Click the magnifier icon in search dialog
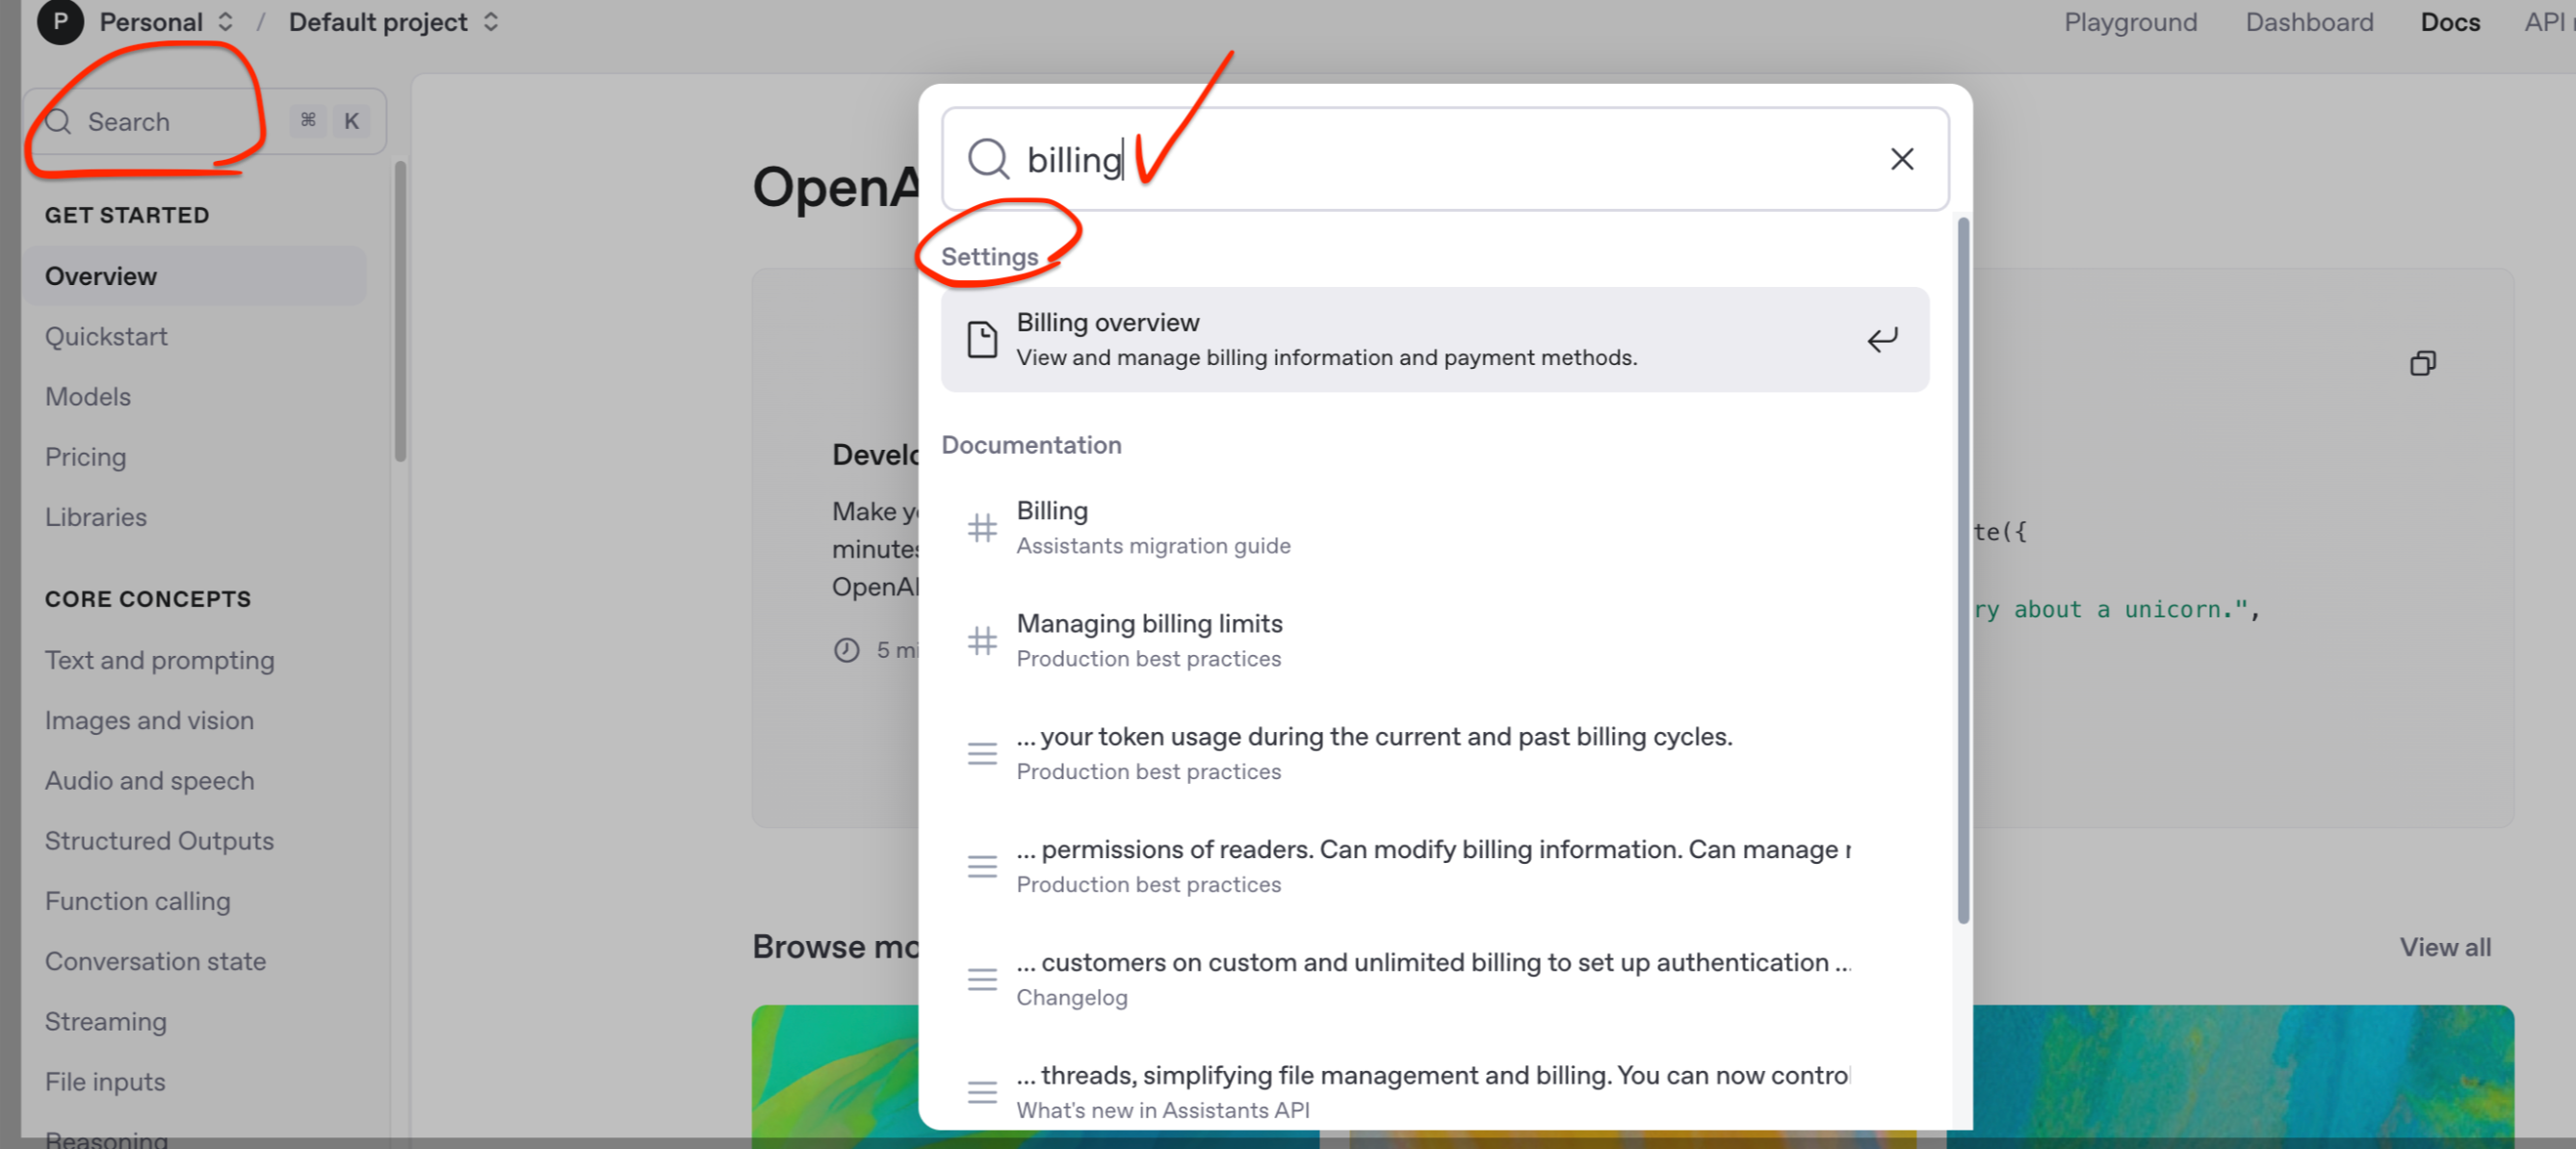This screenshot has width=2576, height=1149. (988, 159)
